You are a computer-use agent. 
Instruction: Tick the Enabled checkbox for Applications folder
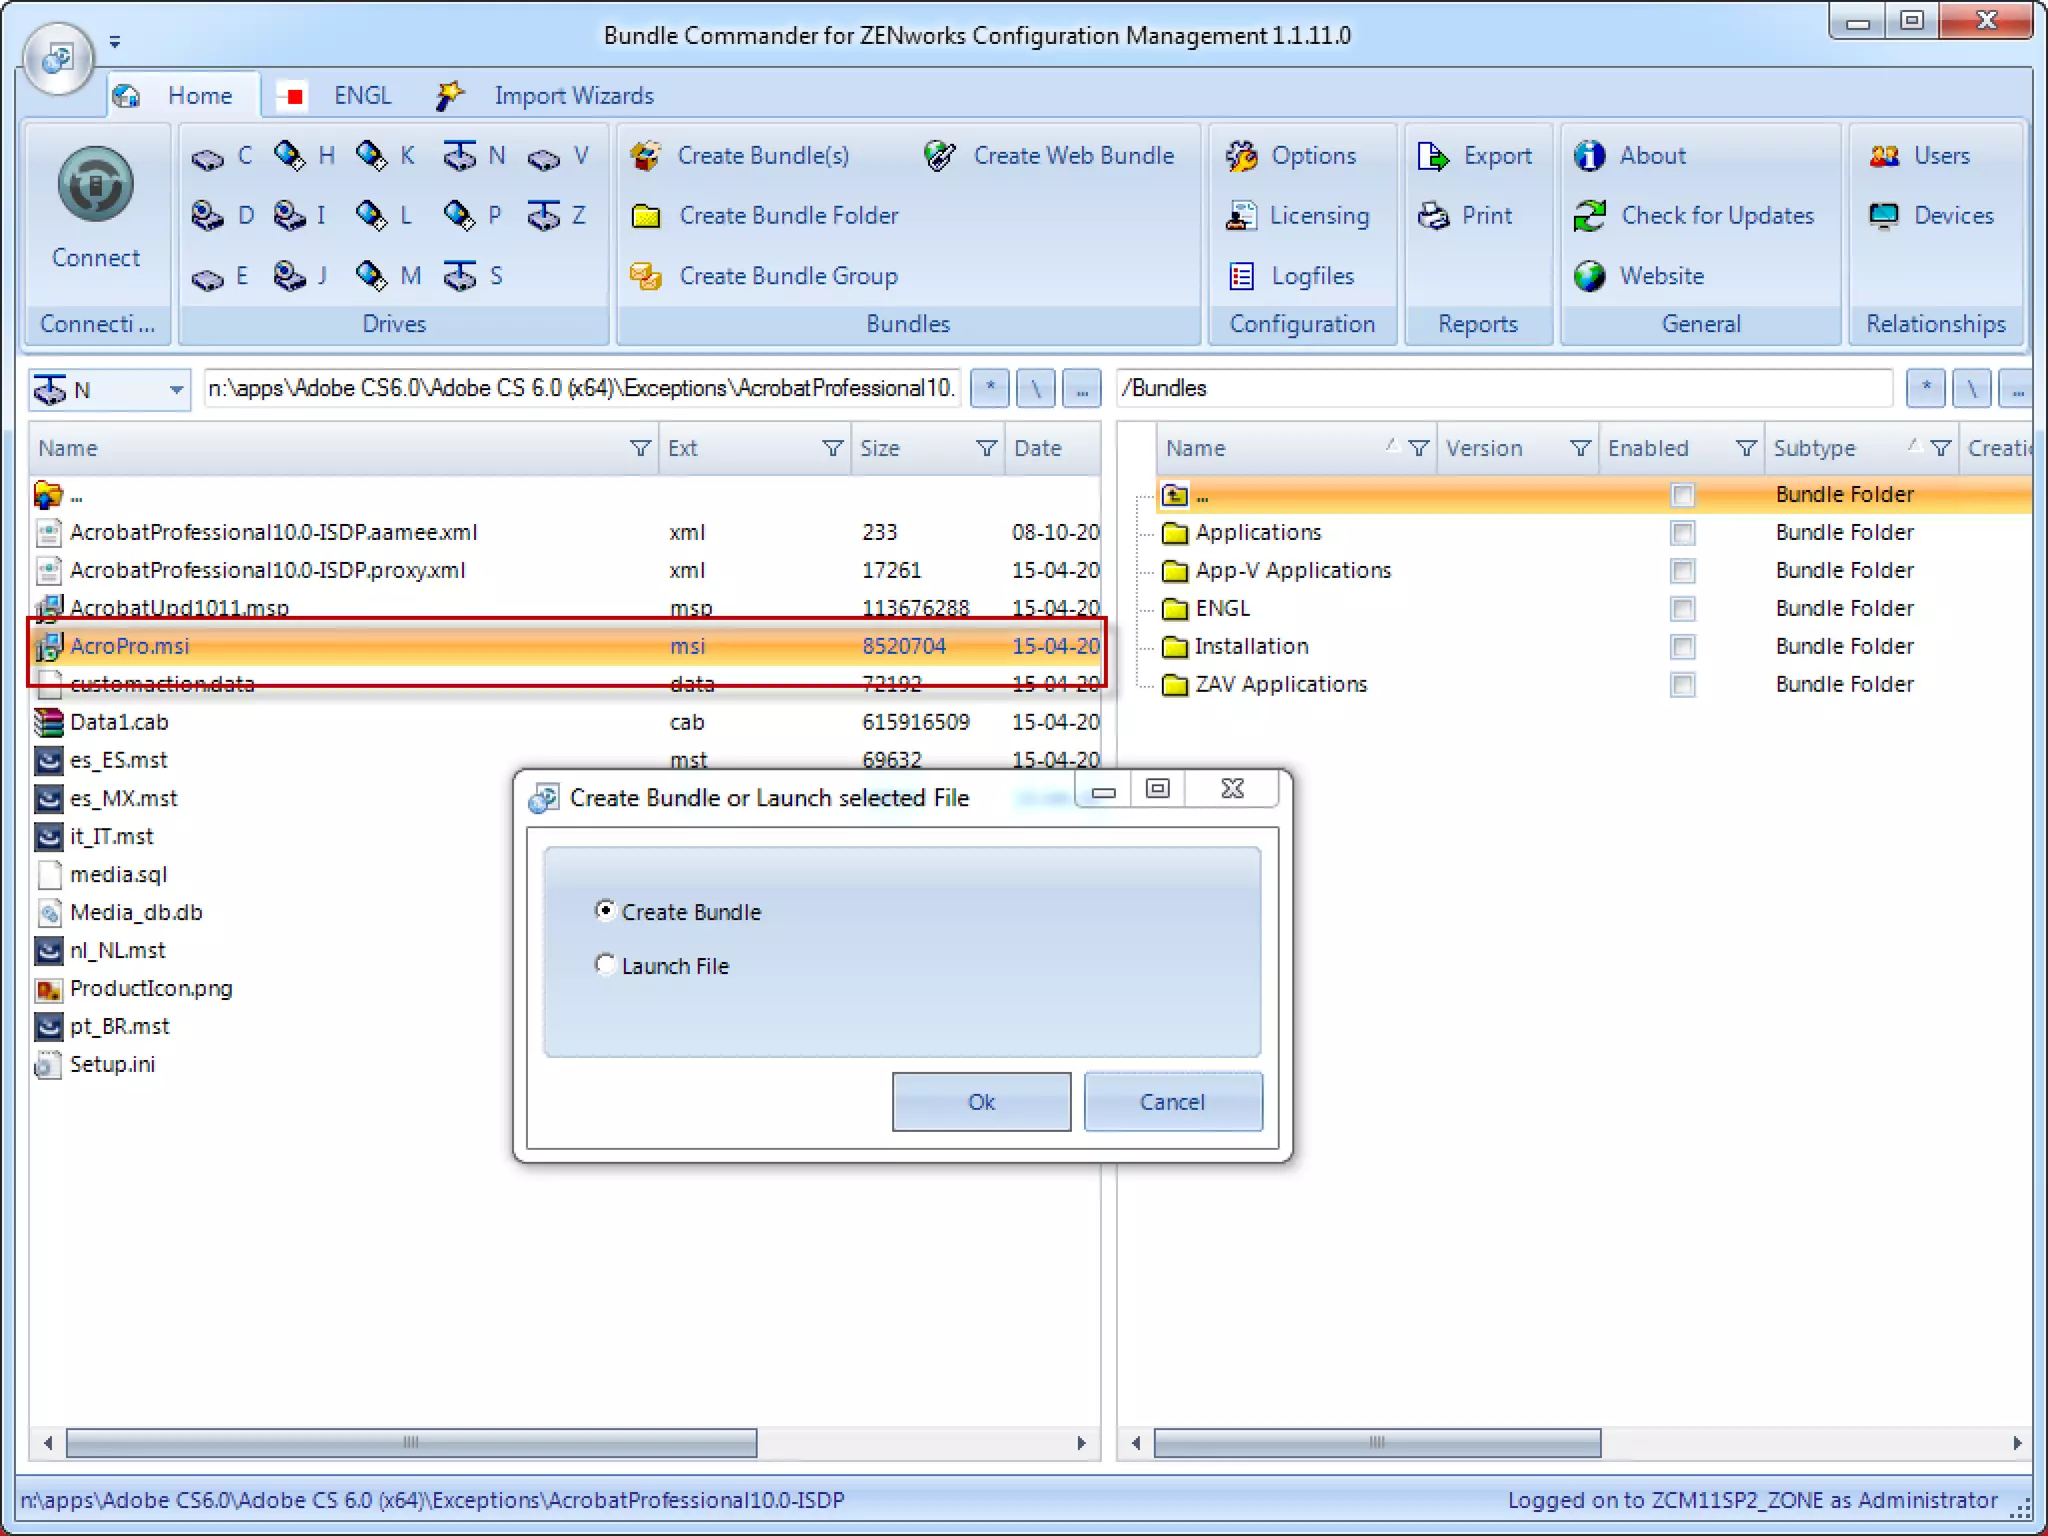[x=1682, y=533]
